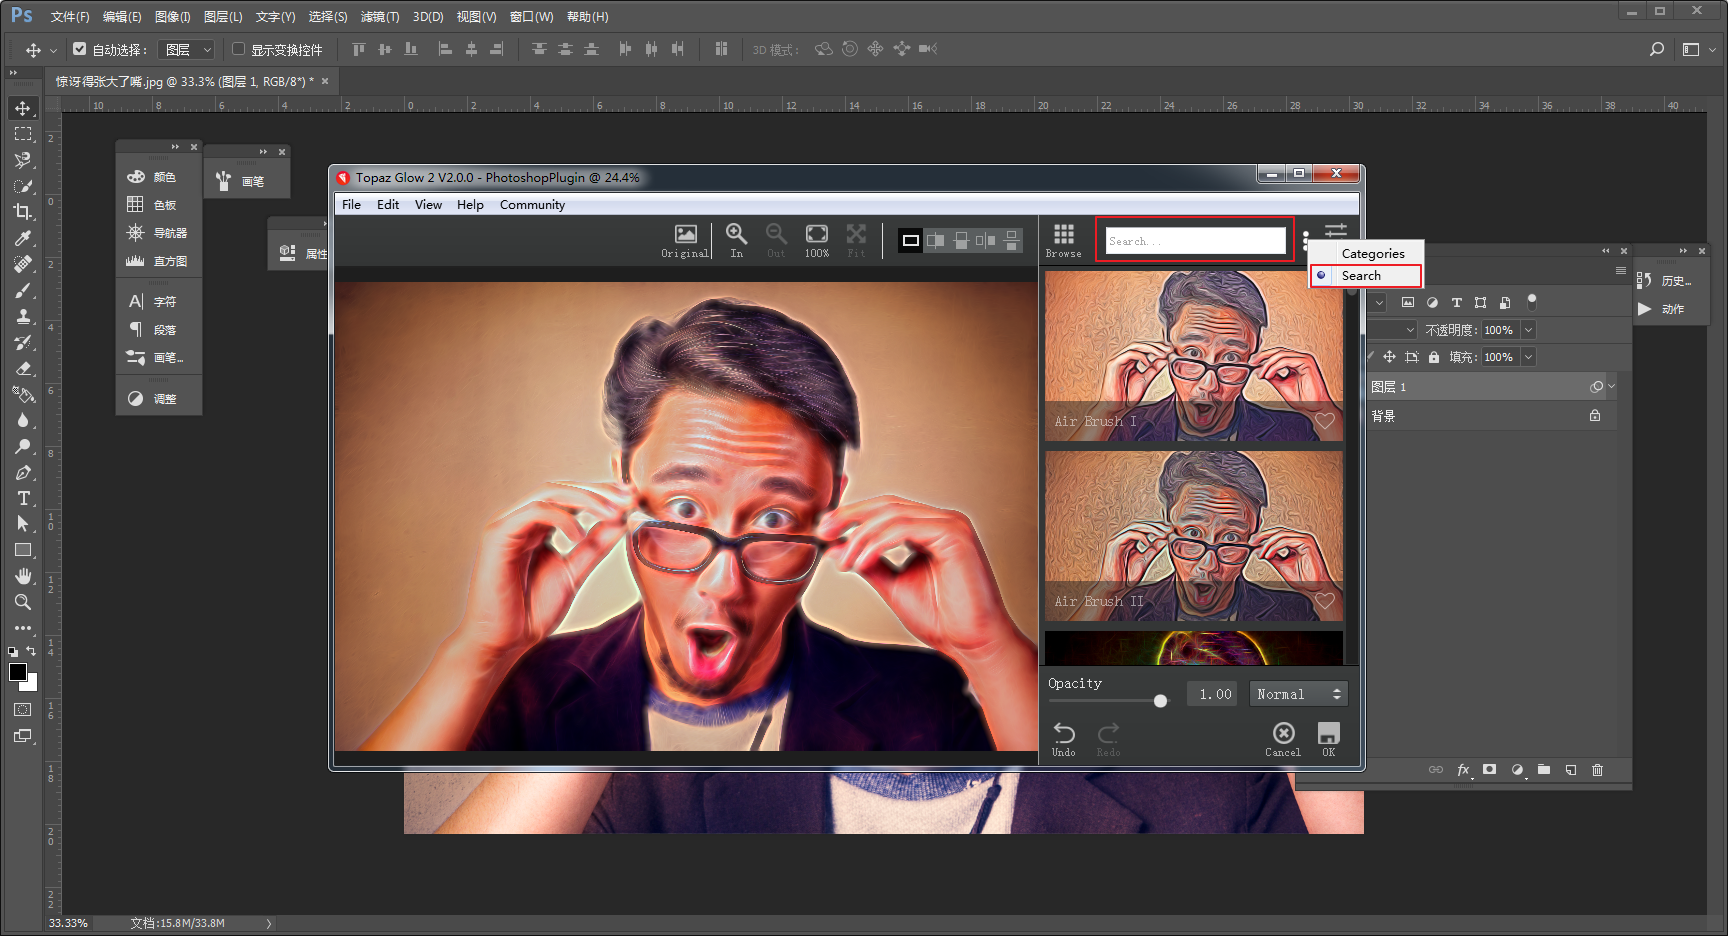Screen dimensions: 1728x936
Task: Open the 颜色 color panel icon
Action: click(x=136, y=177)
